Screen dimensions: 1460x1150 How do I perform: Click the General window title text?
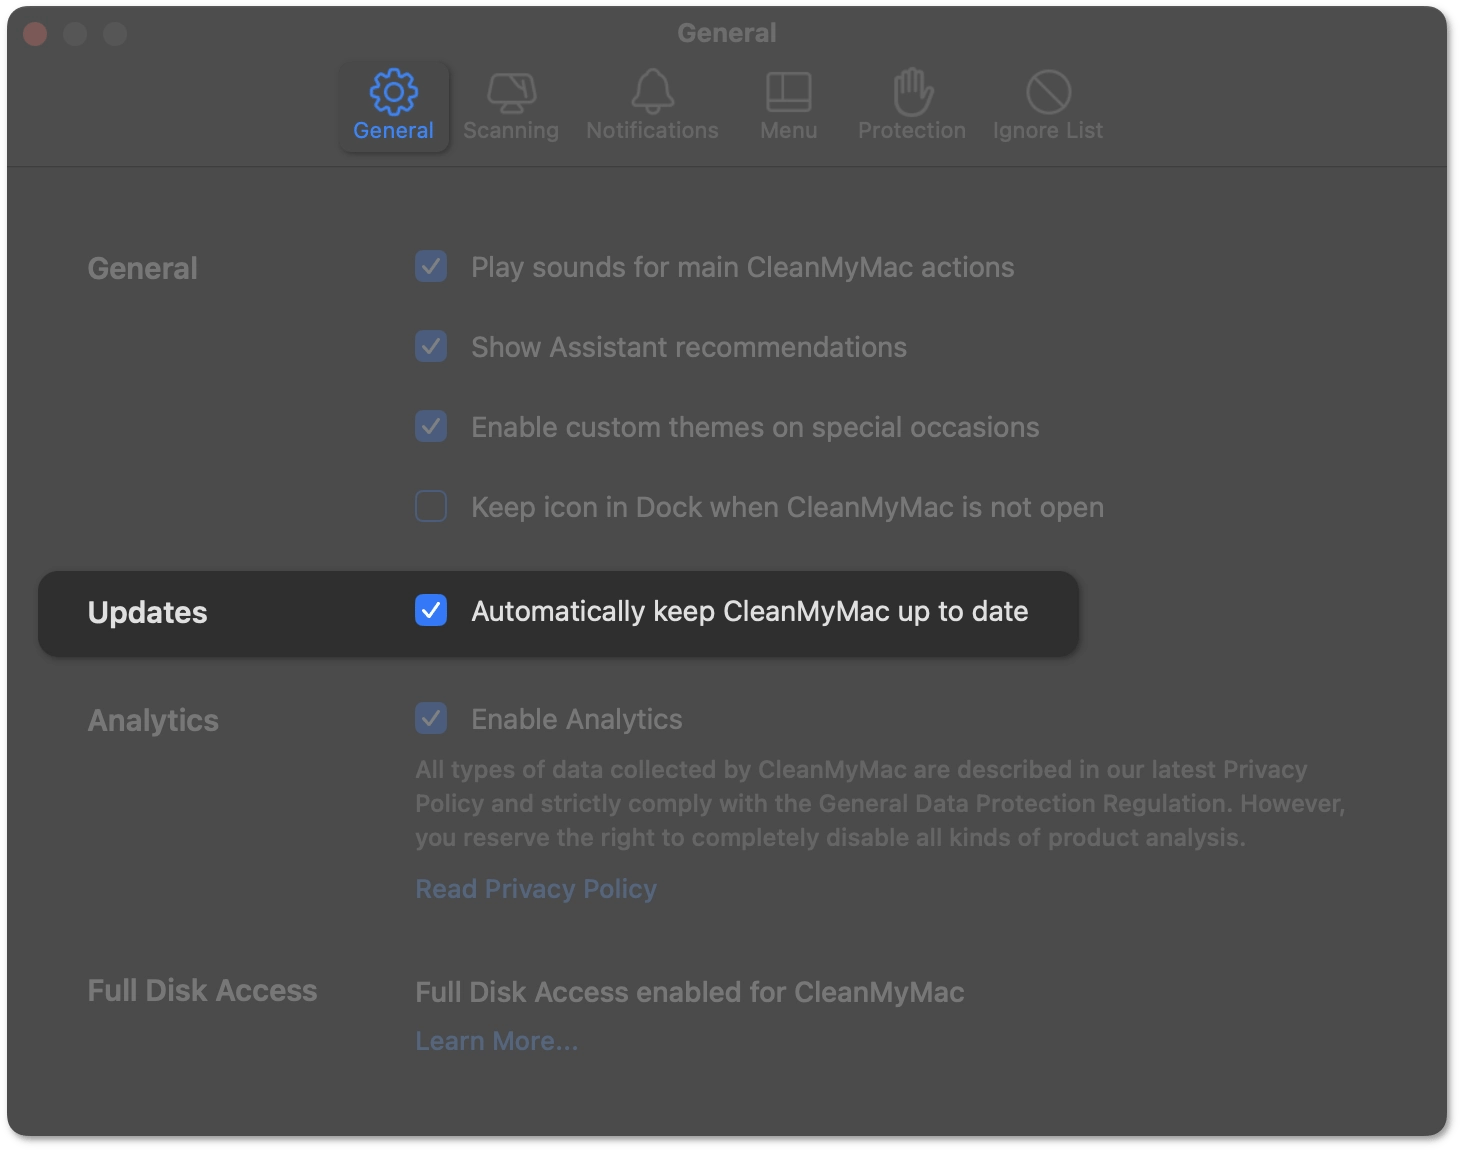(x=727, y=33)
